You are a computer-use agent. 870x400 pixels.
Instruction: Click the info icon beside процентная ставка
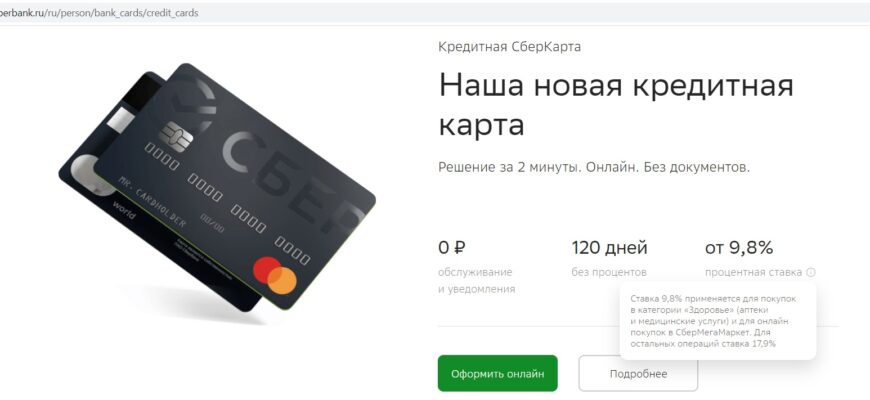(811, 273)
